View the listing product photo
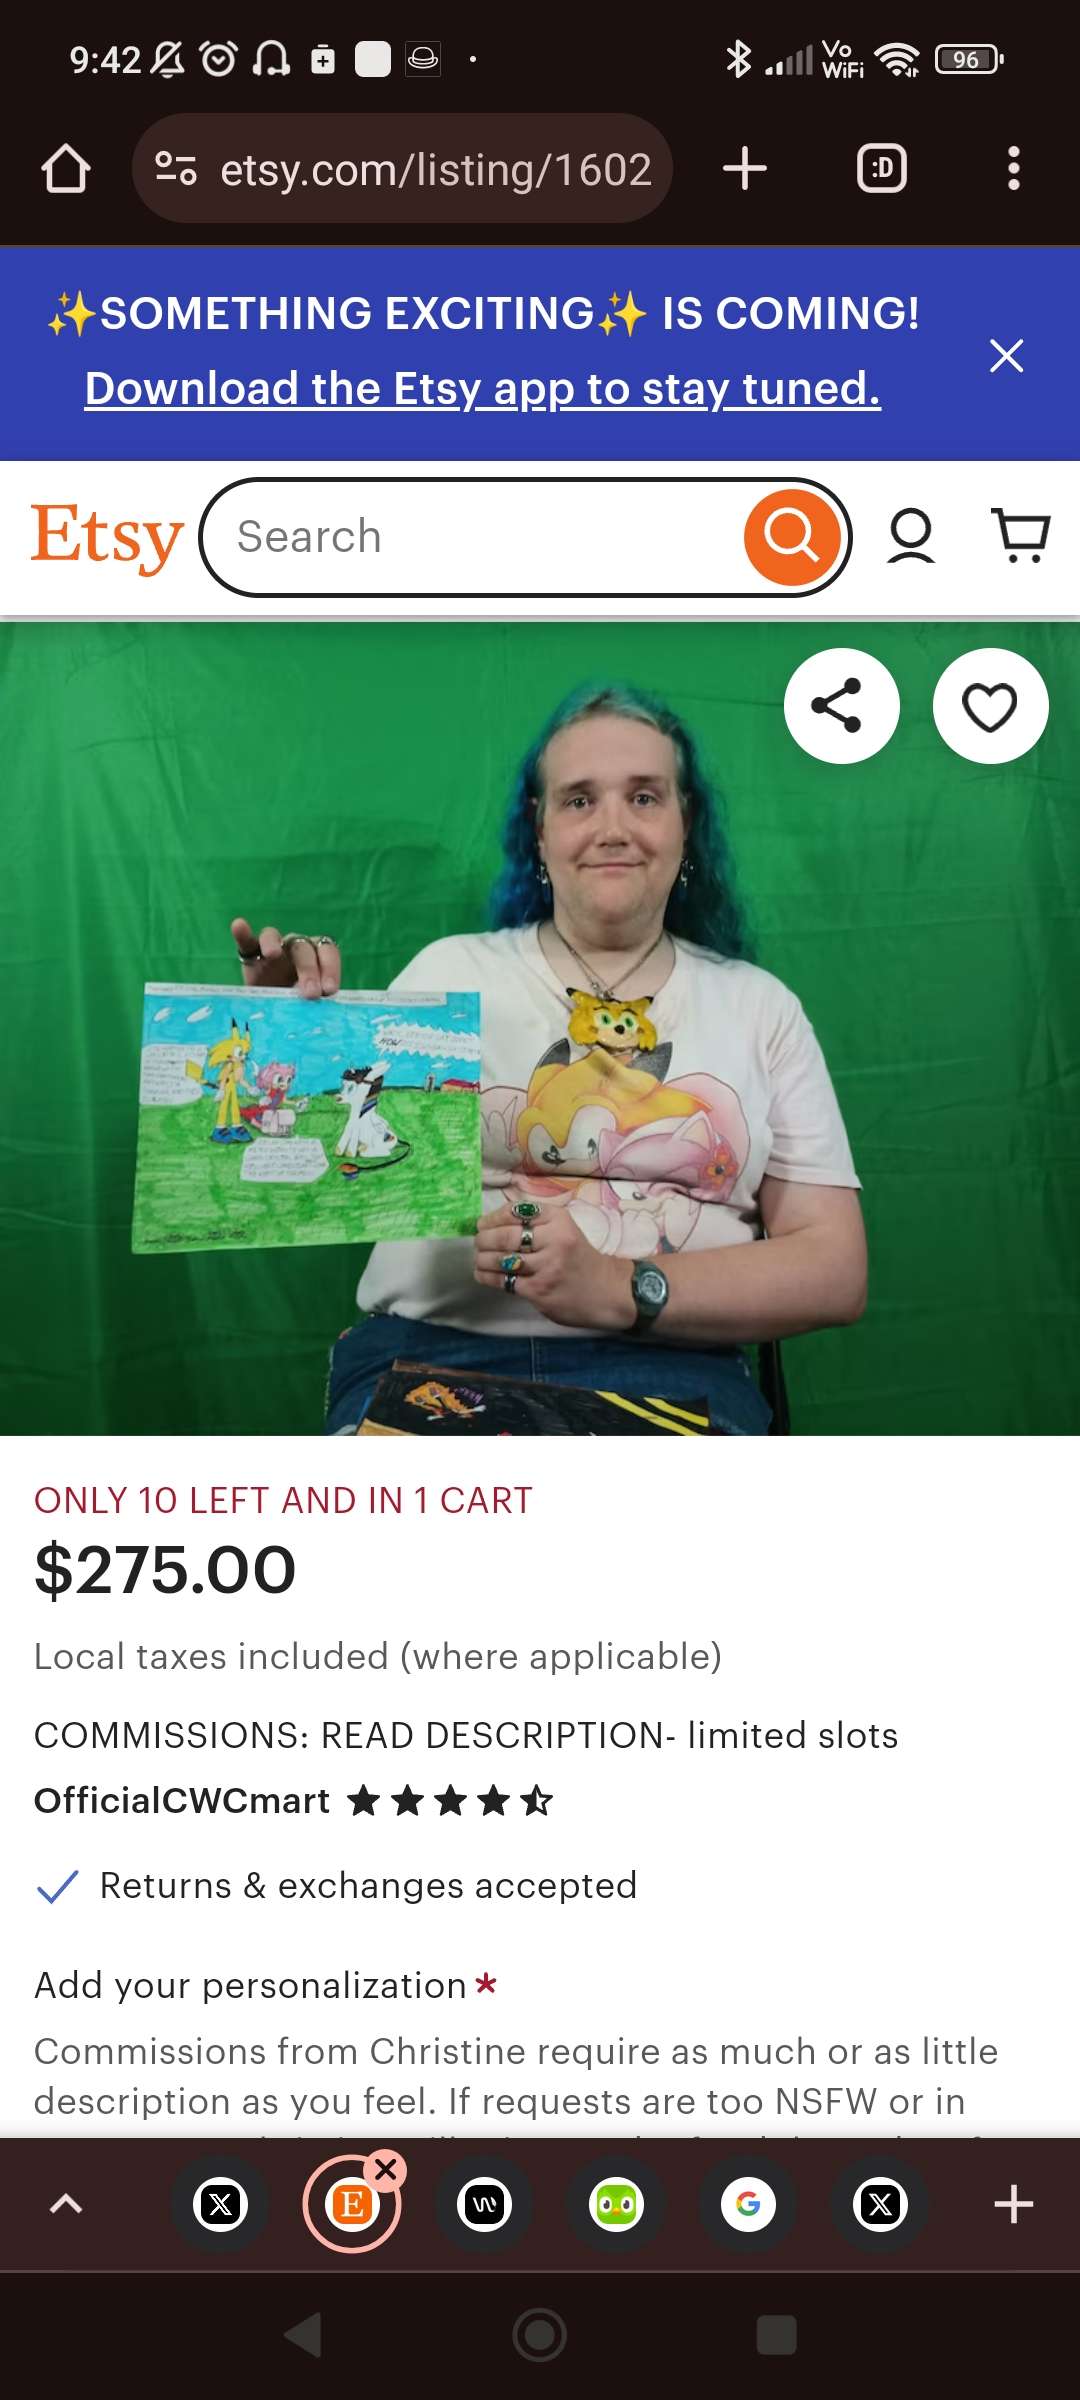 [540, 1028]
